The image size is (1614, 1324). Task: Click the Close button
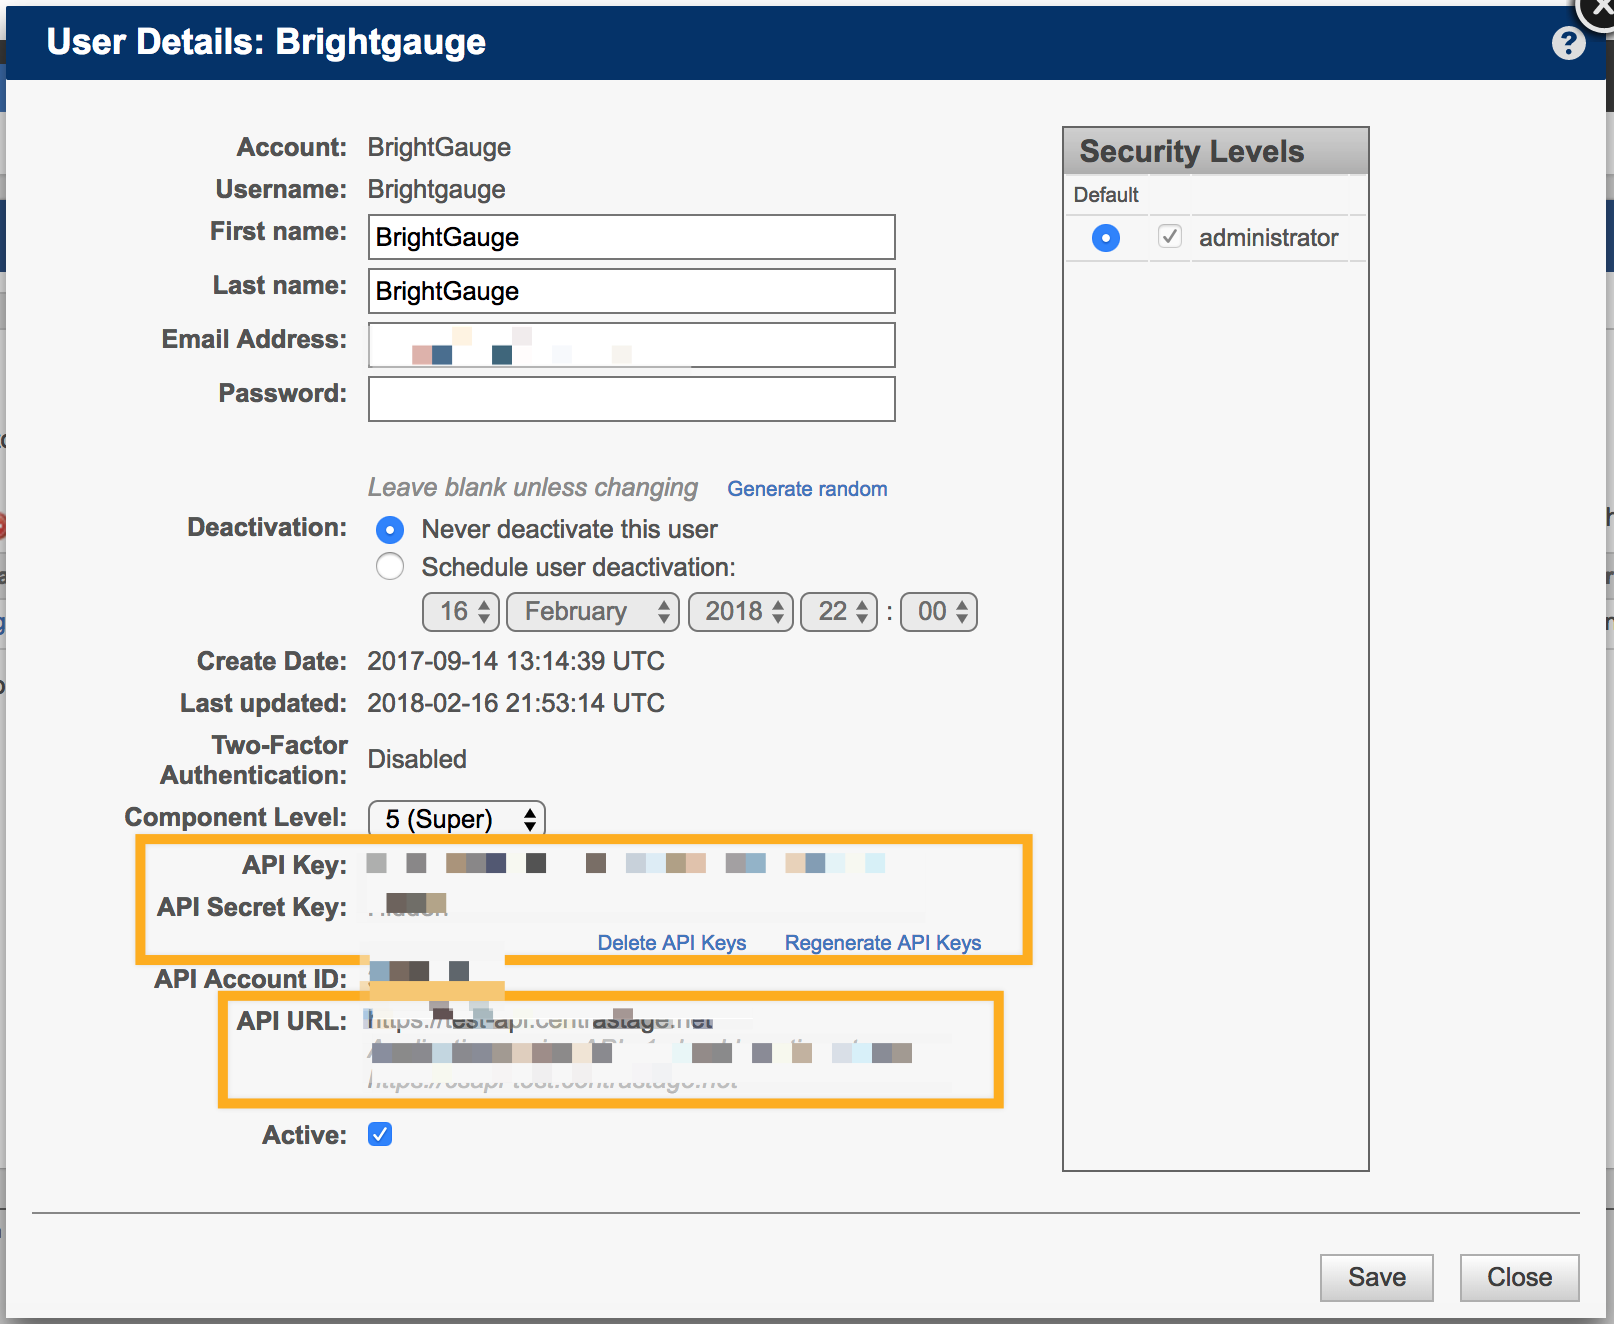(1520, 1278)
